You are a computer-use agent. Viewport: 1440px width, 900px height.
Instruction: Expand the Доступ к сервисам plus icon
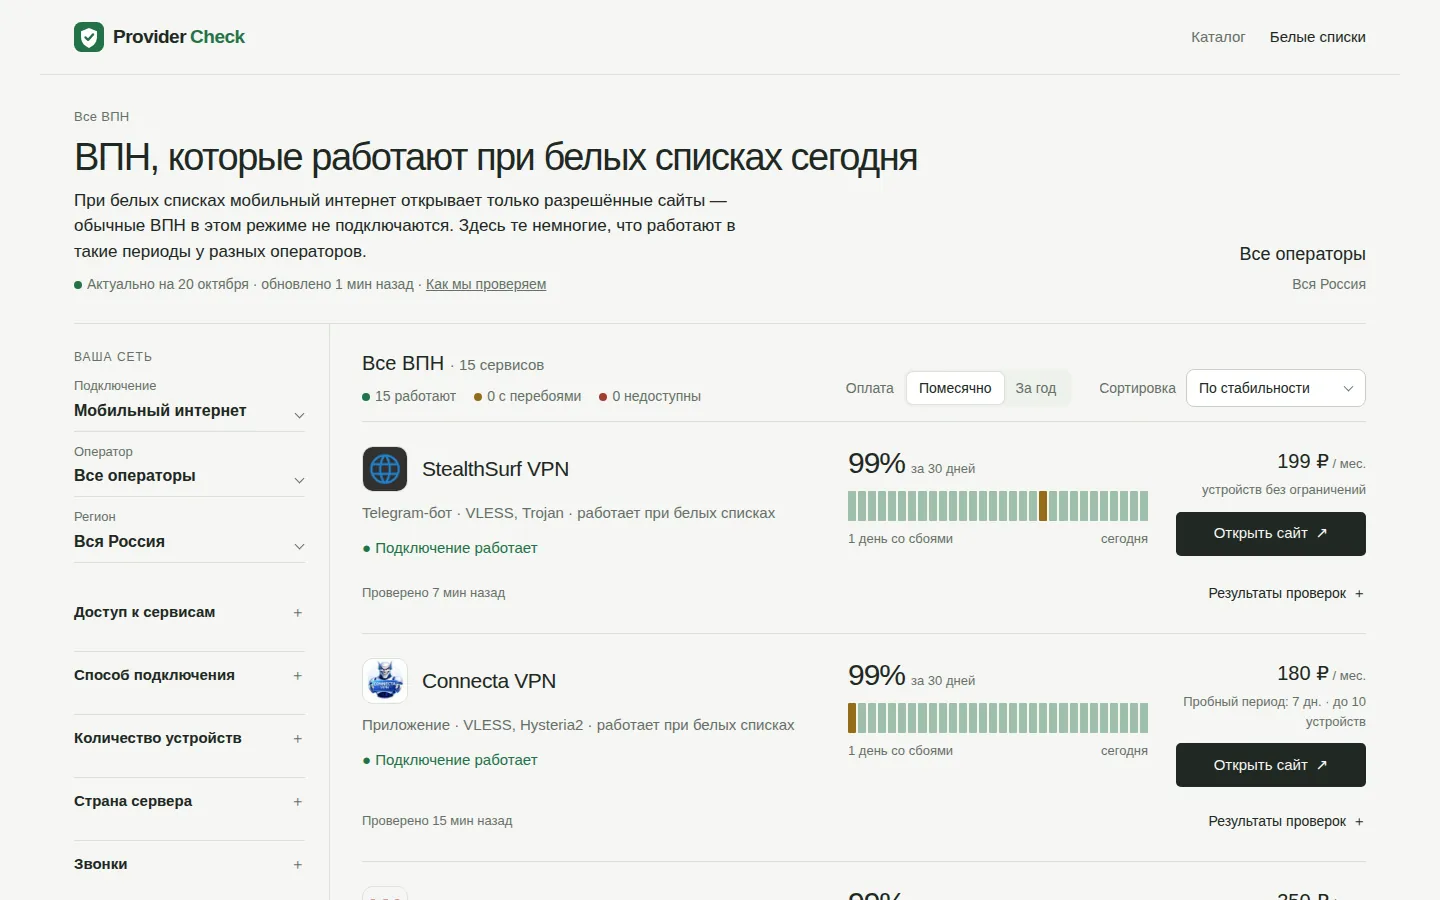(x=297, y=613)
